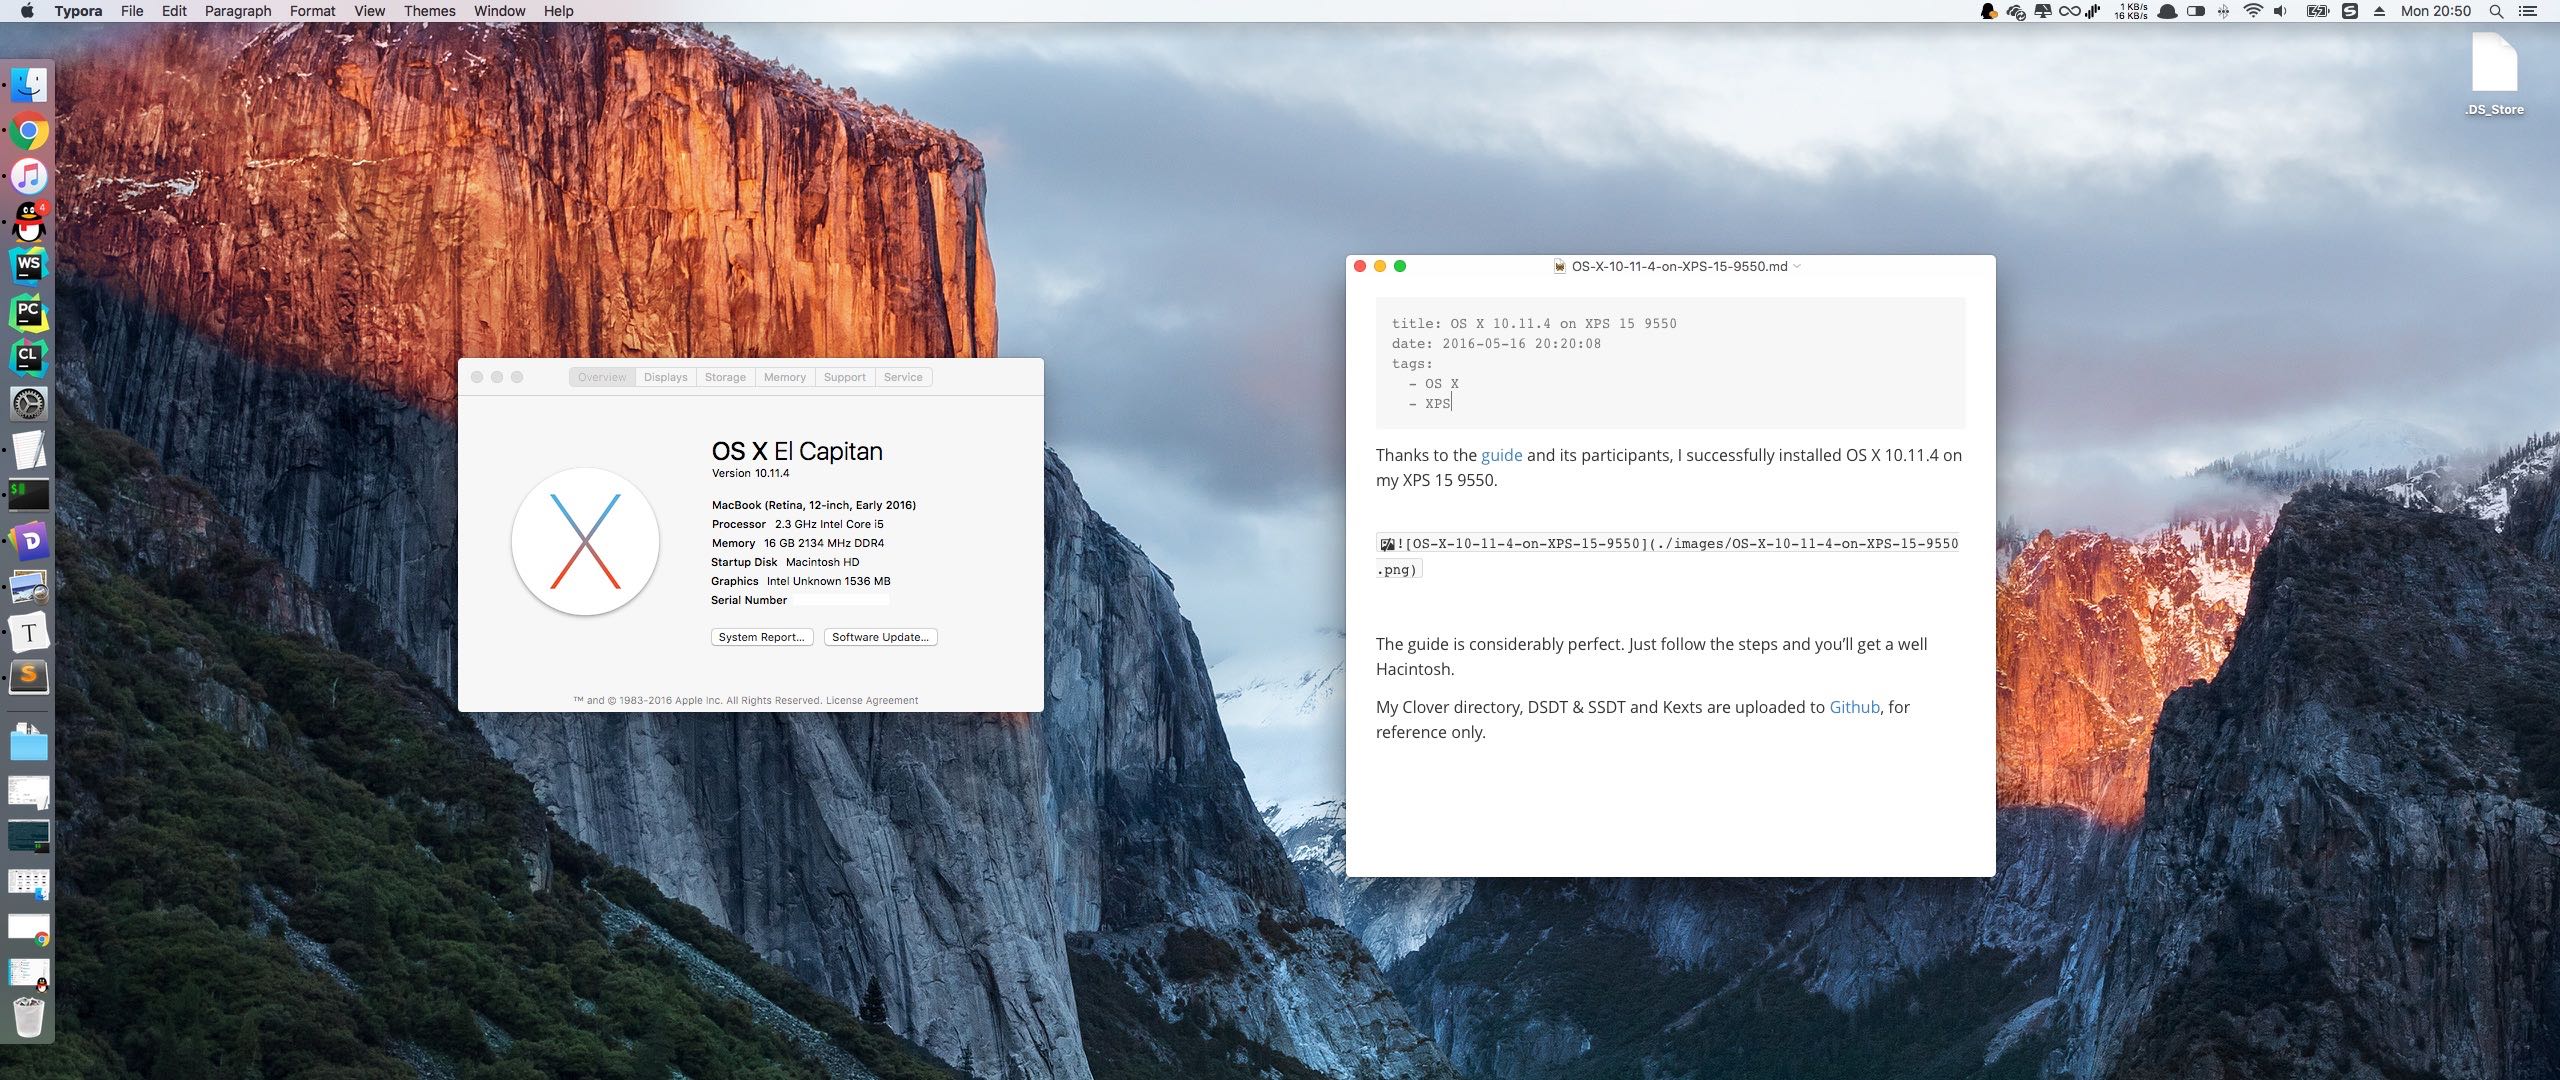
Task: Click the .DS_Store file on desktop
Action: [x=2494, y=75]
